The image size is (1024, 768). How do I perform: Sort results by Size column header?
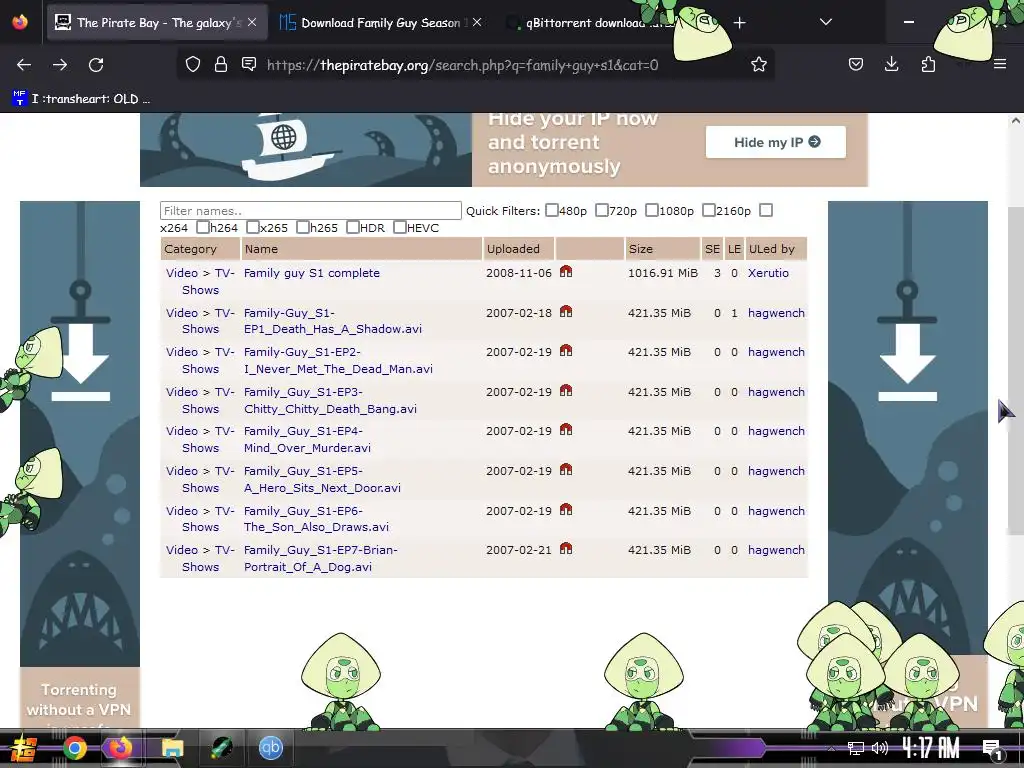(641, 249)
